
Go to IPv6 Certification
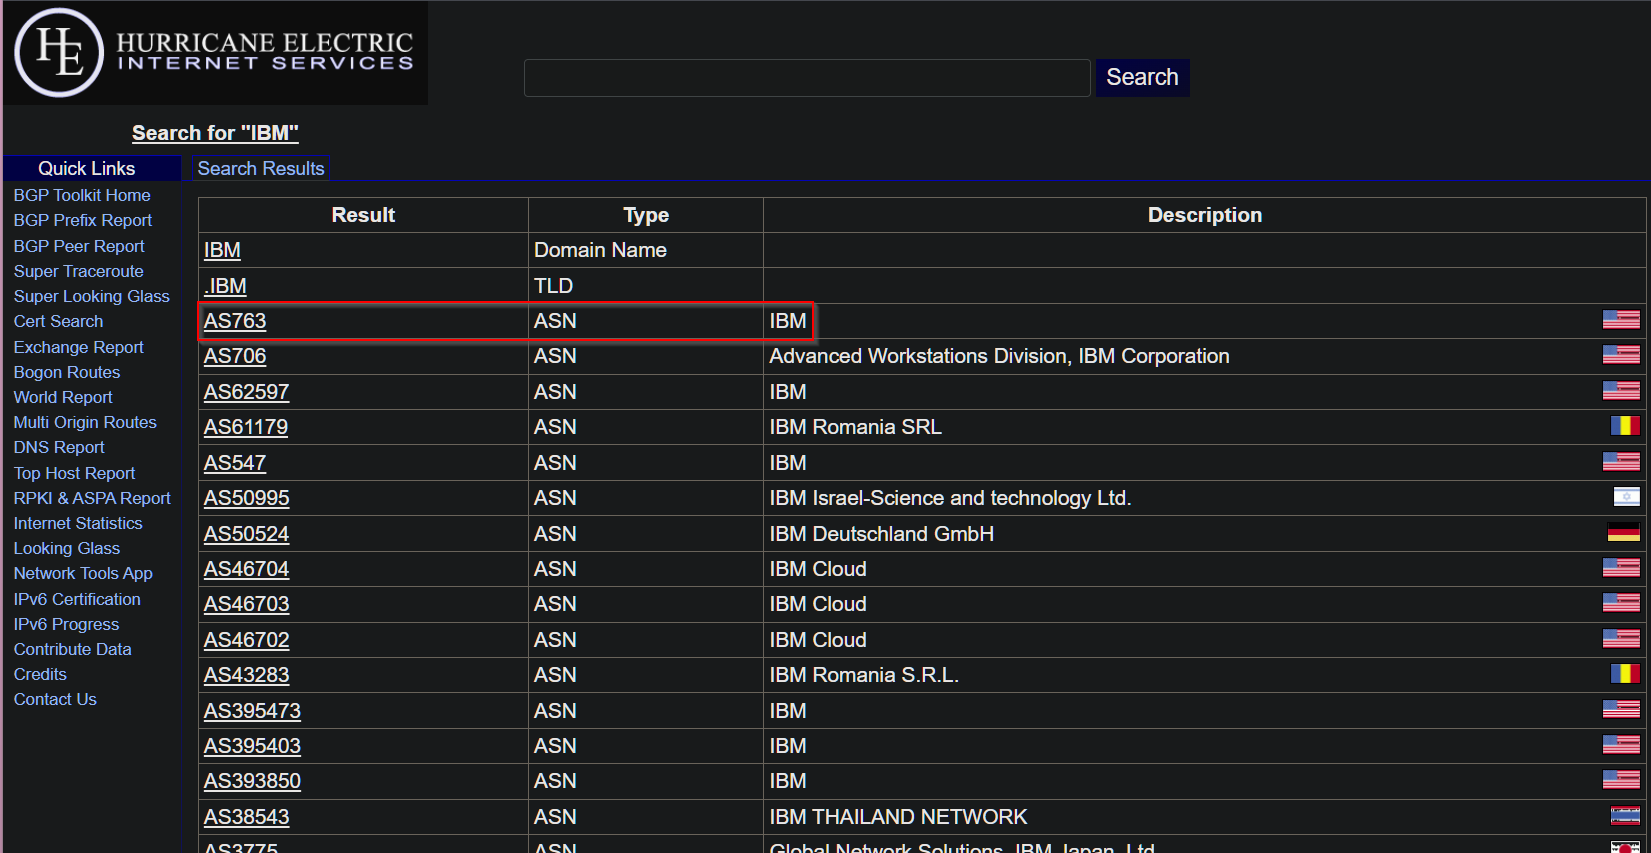pyautogui.click(x=77, y=599)
